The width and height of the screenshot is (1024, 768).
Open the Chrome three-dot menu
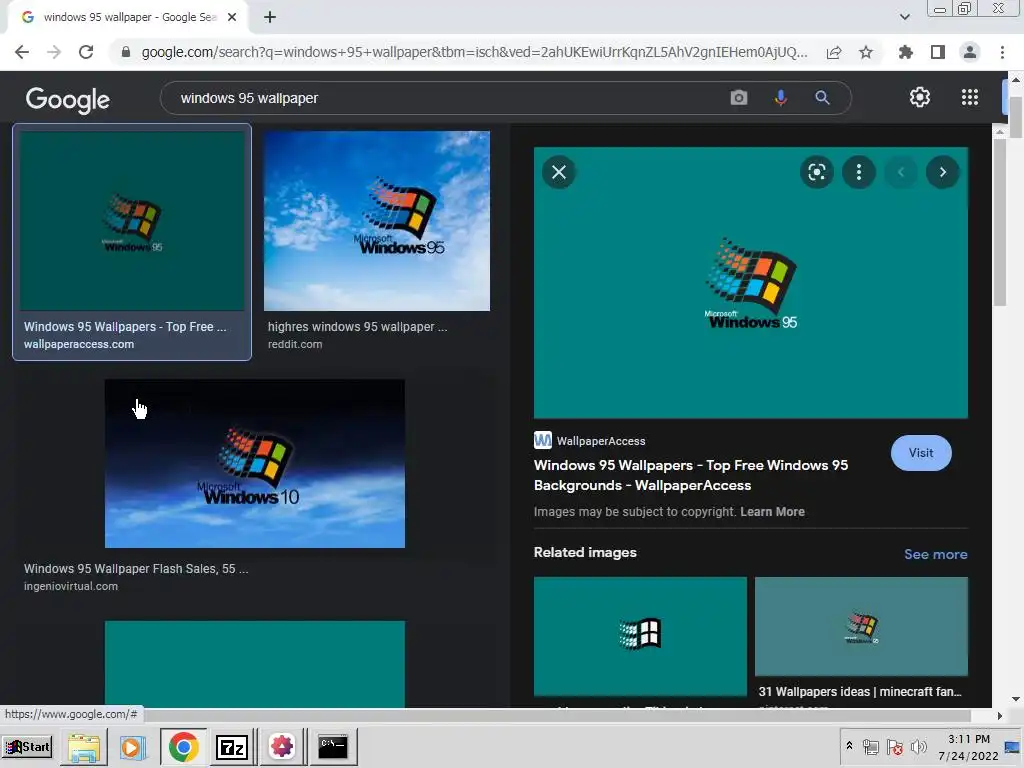1002,52
